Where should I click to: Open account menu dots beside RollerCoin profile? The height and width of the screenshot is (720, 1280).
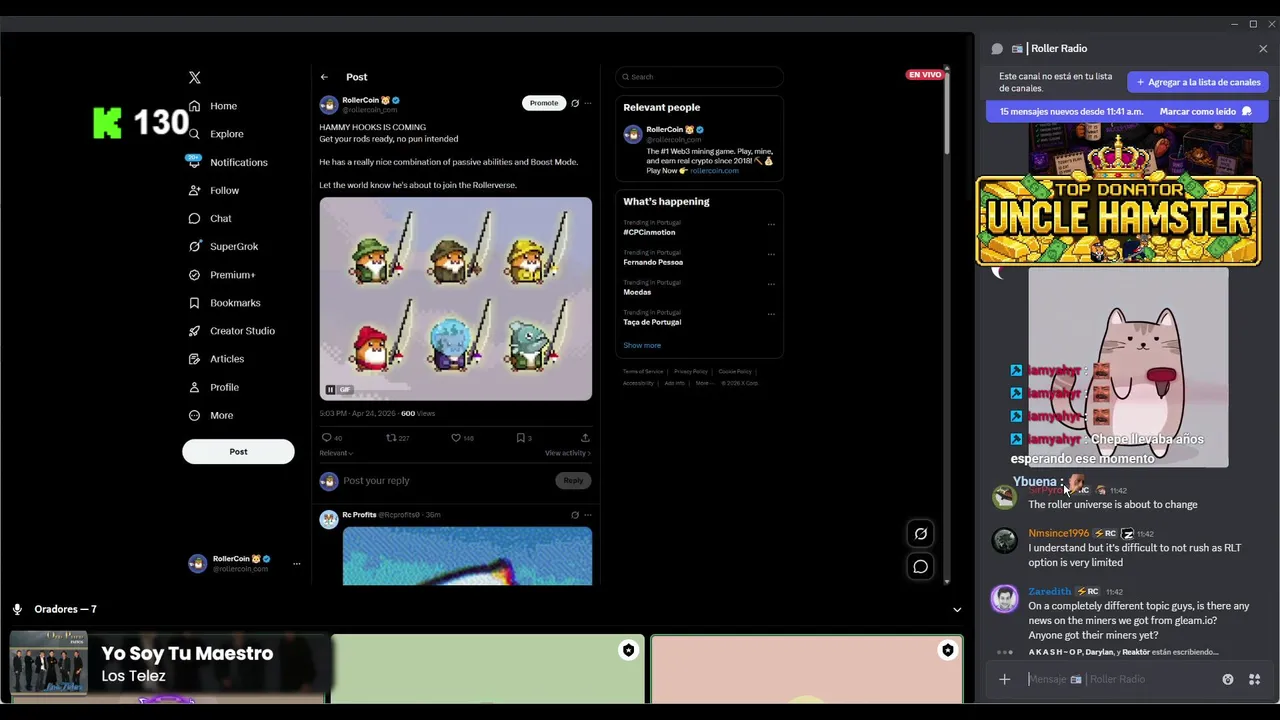(296, 564)
